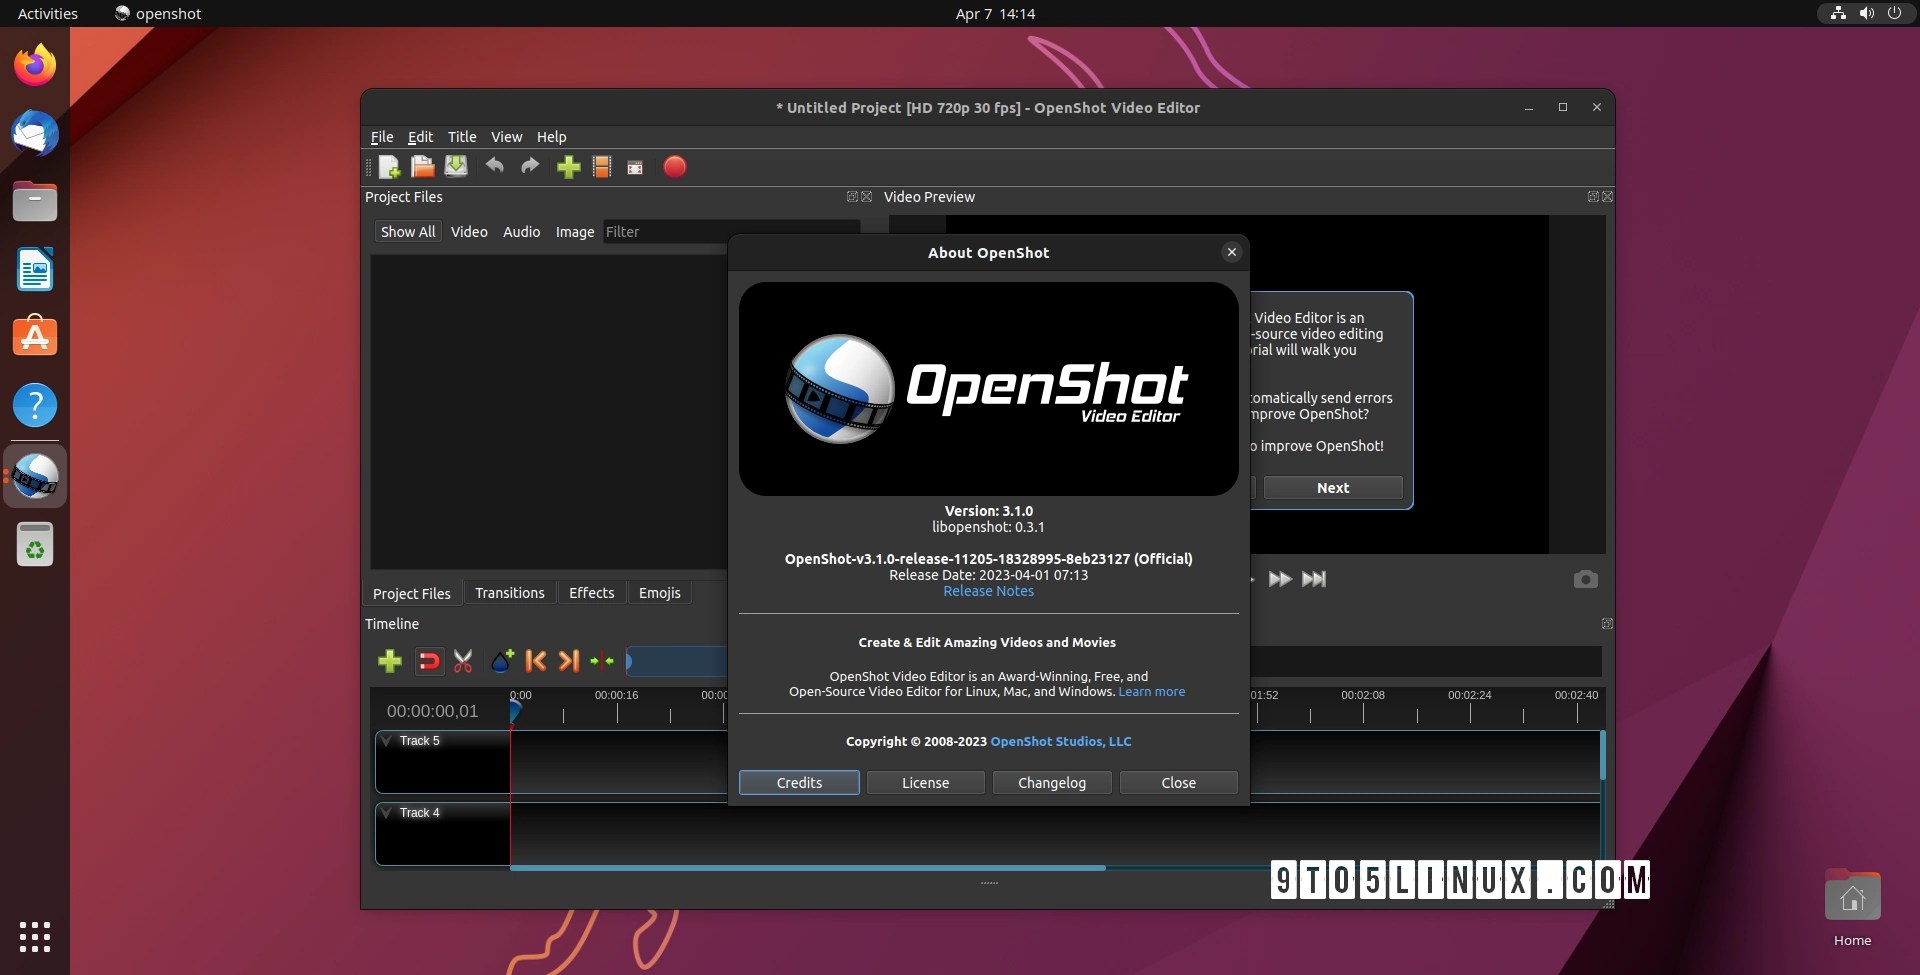Open the Release Notes link
This screenshot has height=975, width=1920.
[x=988, y=591]
